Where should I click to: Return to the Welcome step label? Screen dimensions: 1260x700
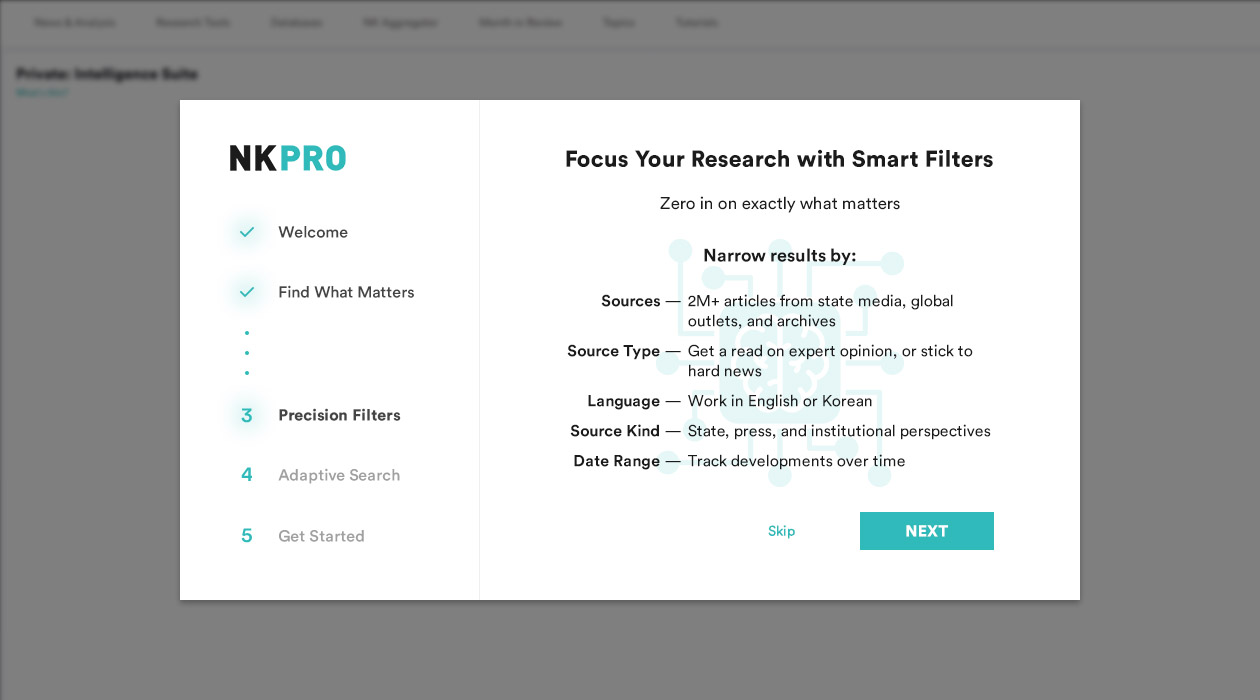click(313, 232)
